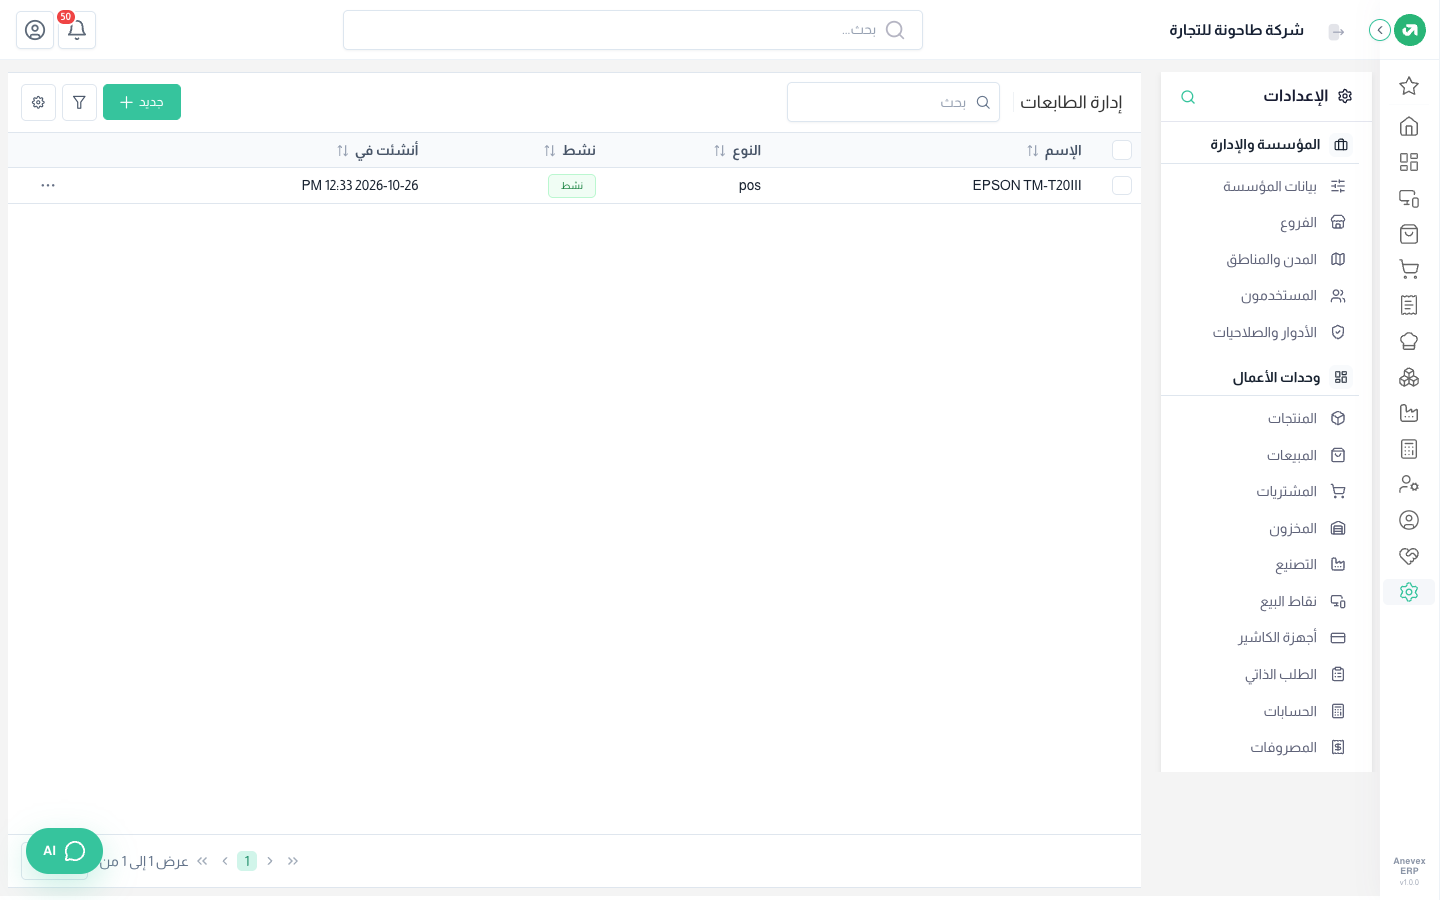
Task: Open the stacked boxes inventory icon in the rail
Action: 1409,377
